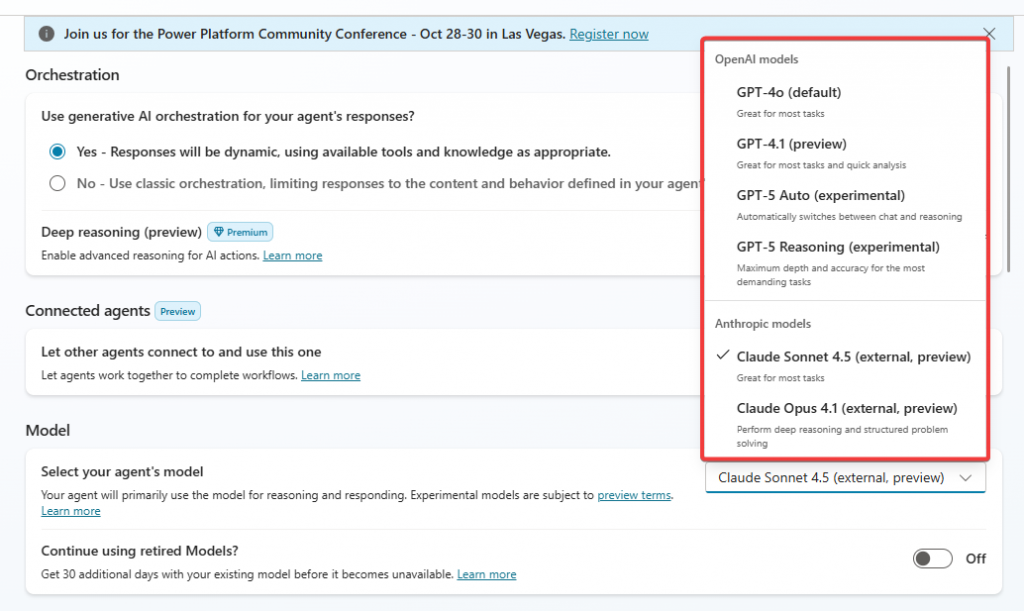Click the model dropdown chevron arrow
Image resolution: width=1024 pixels, height=611 pixels.
(965, 478)
